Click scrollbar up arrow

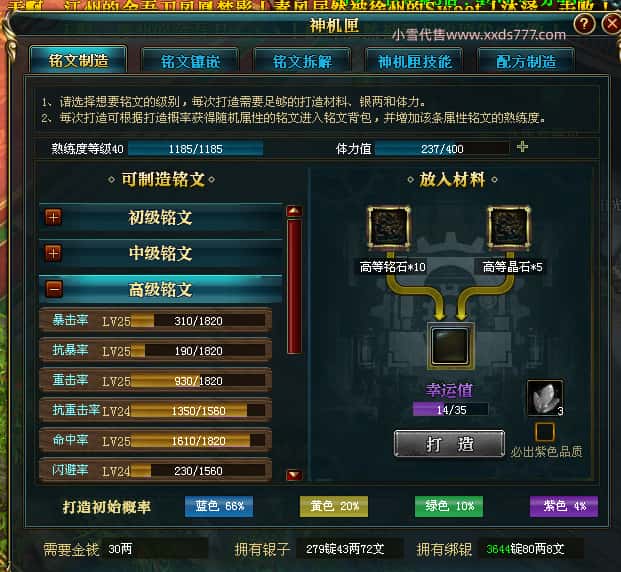(294, 211)
